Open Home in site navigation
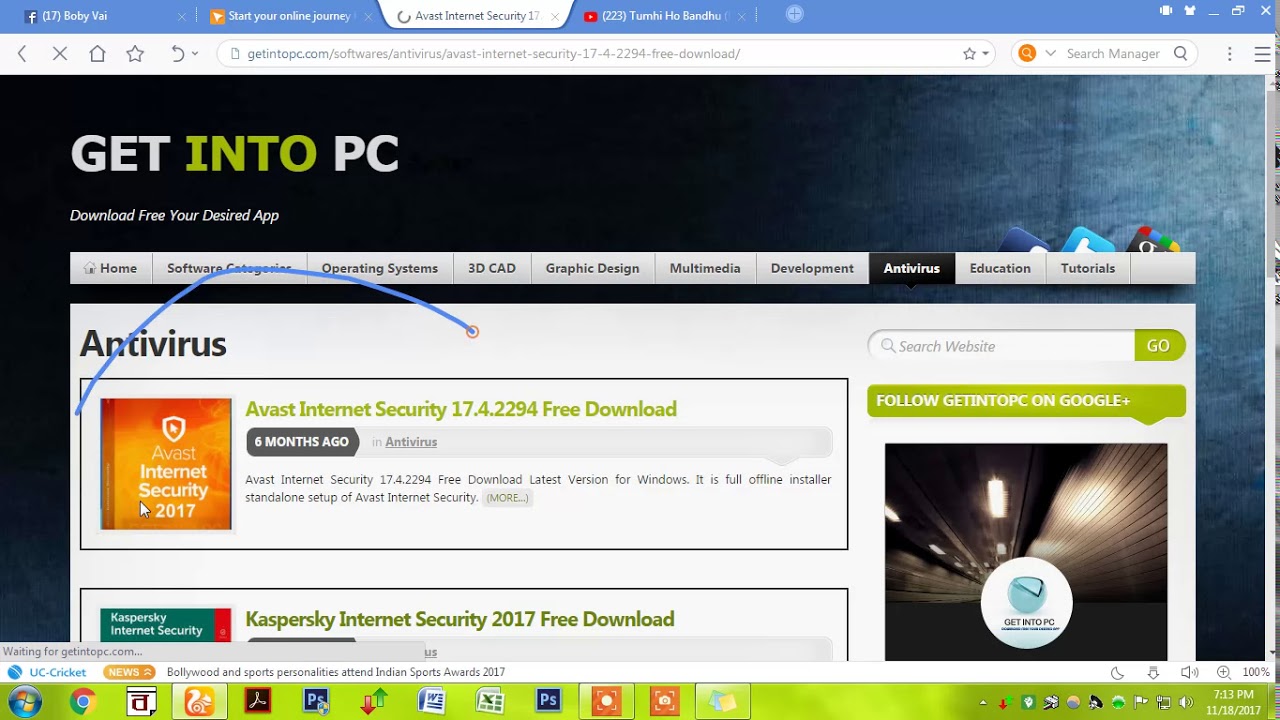The image size is (1280, 720). (111, 268)
